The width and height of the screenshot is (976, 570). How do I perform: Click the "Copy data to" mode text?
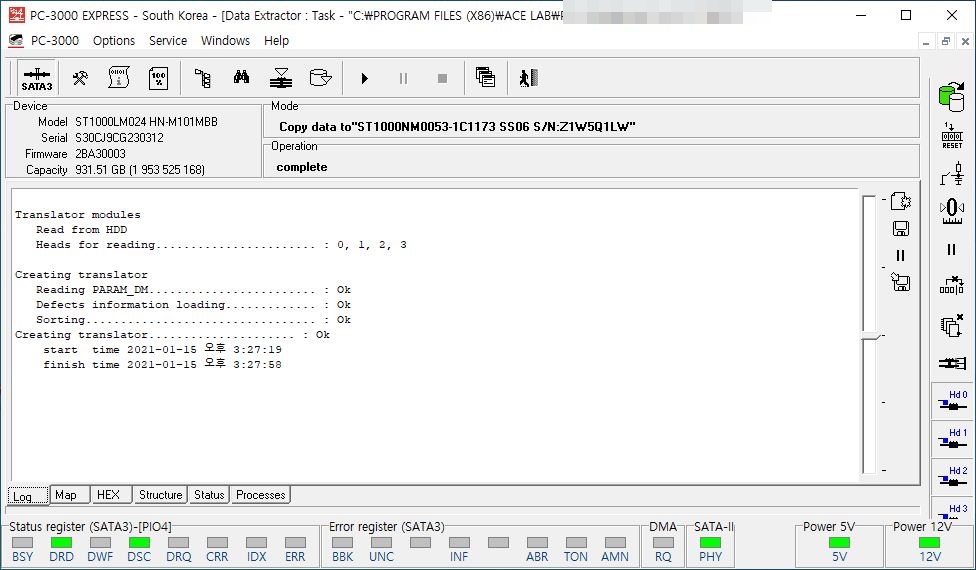[457, 127]
